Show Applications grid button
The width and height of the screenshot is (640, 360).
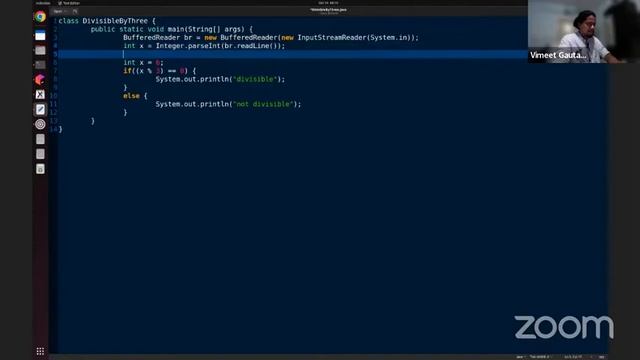(40, 351)
